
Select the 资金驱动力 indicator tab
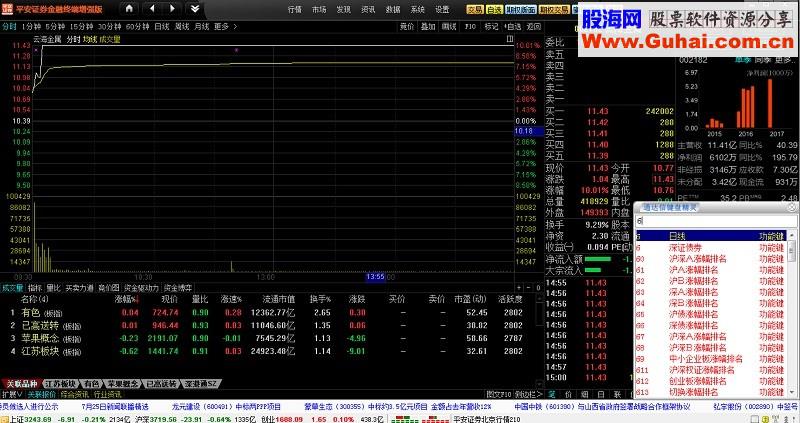click(142, 288)
